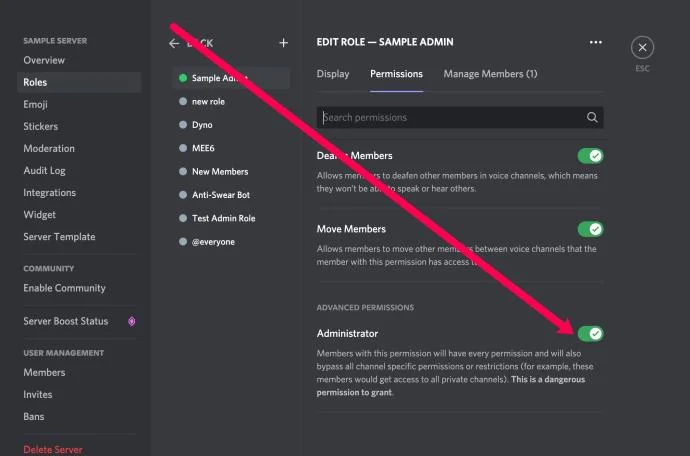Screen dimensions: 690x456
Task: Open the Emoji settings page
Action: tap(35, 104)
